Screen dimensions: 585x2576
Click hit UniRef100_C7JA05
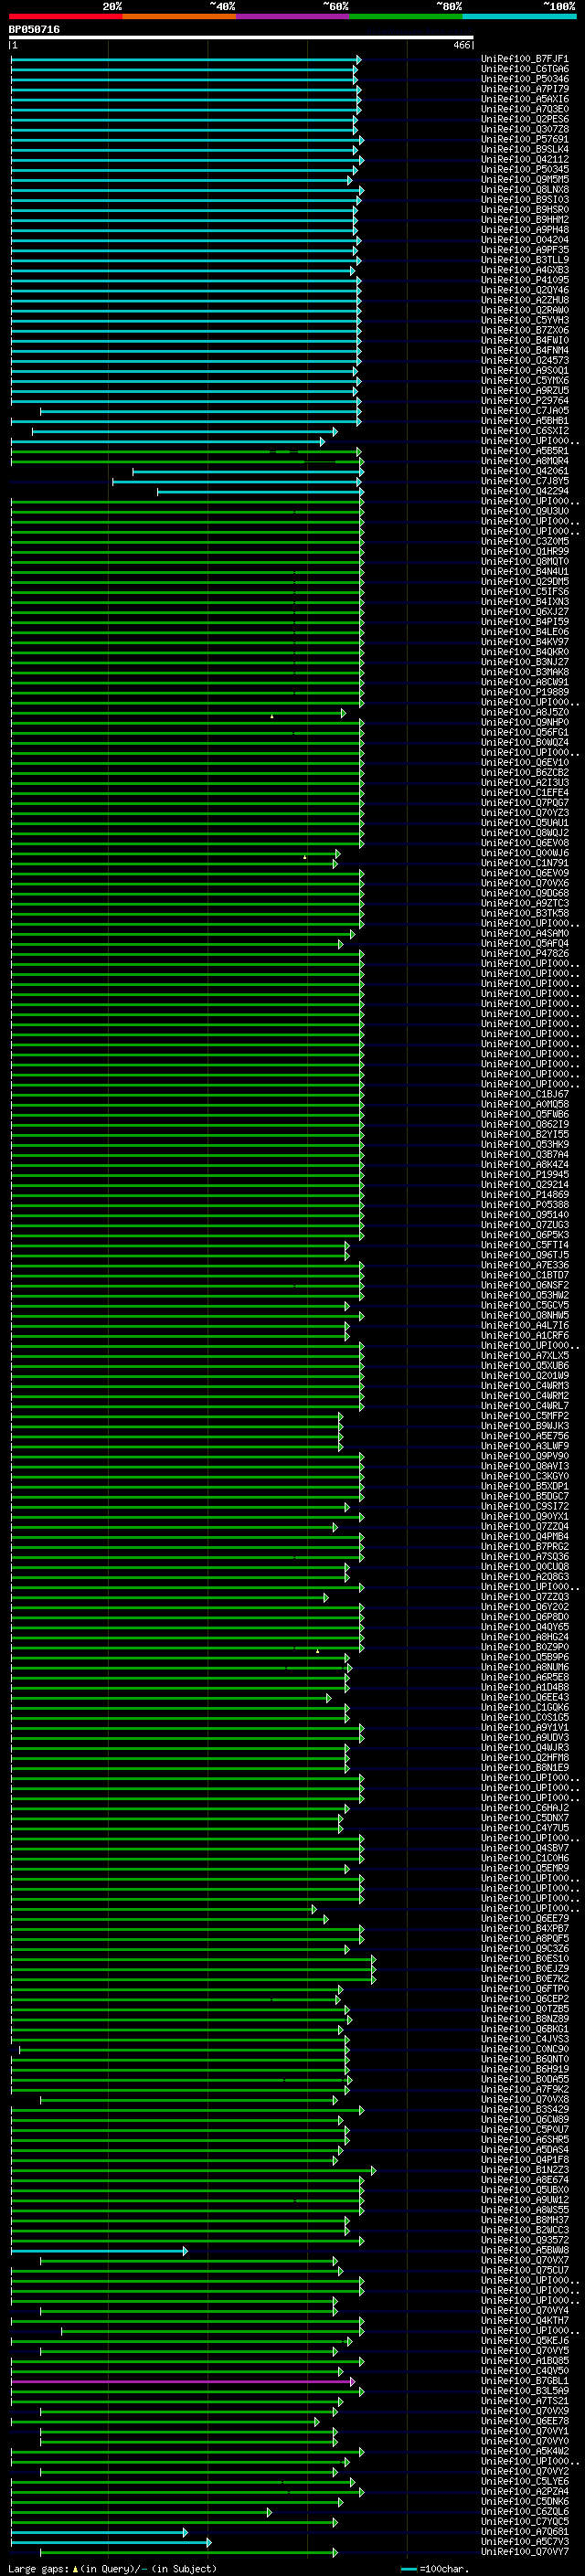[x=524, y=411]
